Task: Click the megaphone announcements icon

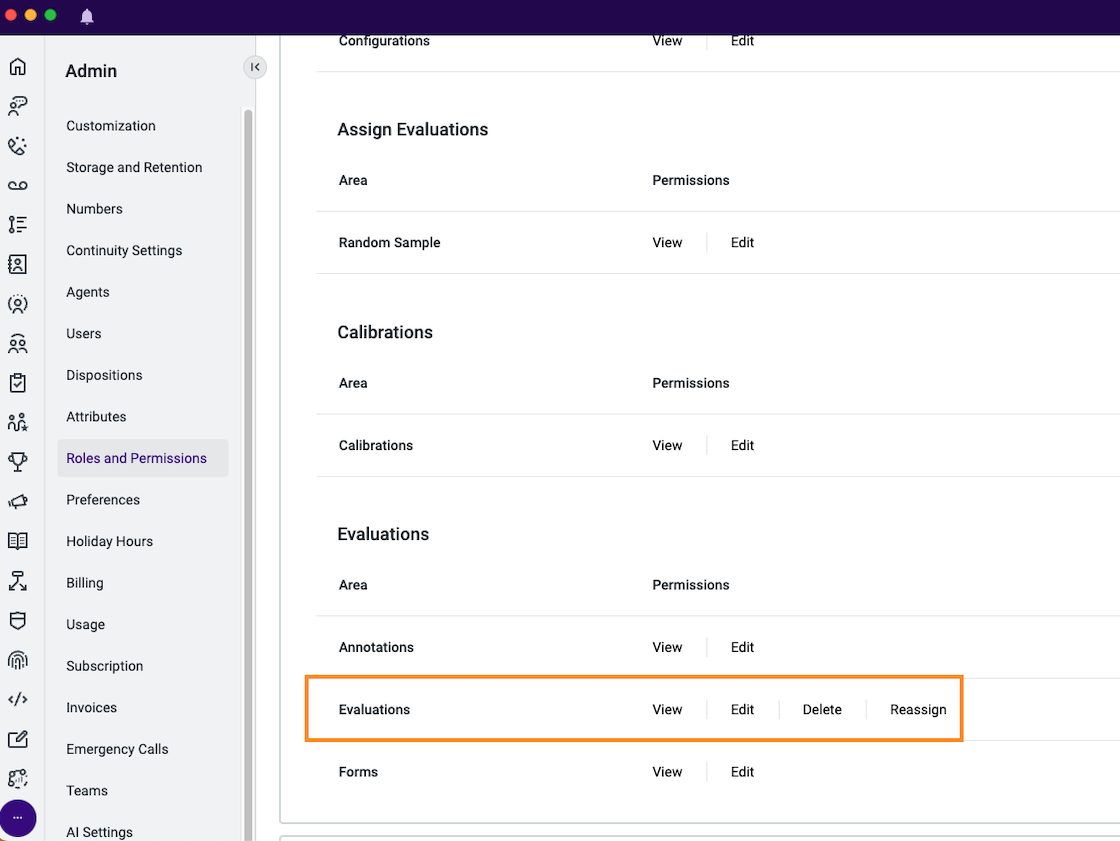Action: pyautogui.click(x=18, y=502)
